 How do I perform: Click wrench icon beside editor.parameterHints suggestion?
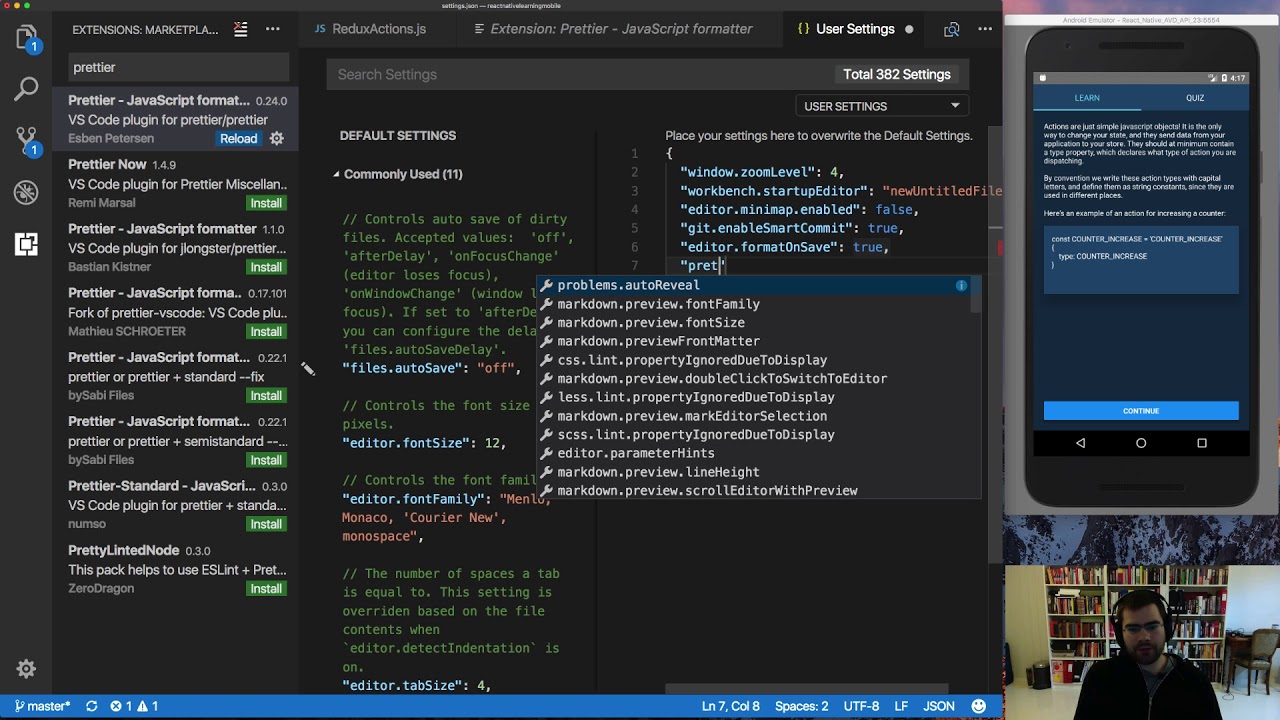pos(547,453)
